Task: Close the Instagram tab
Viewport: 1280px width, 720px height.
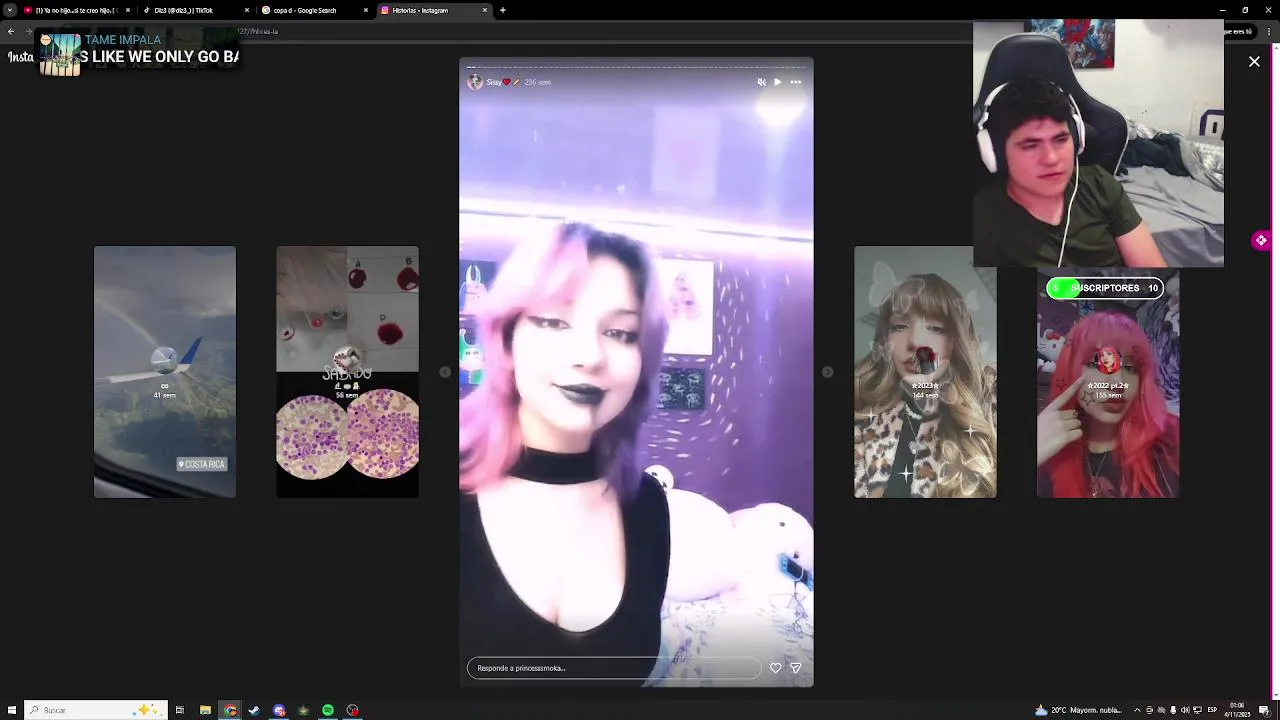Action: [485, 10]
